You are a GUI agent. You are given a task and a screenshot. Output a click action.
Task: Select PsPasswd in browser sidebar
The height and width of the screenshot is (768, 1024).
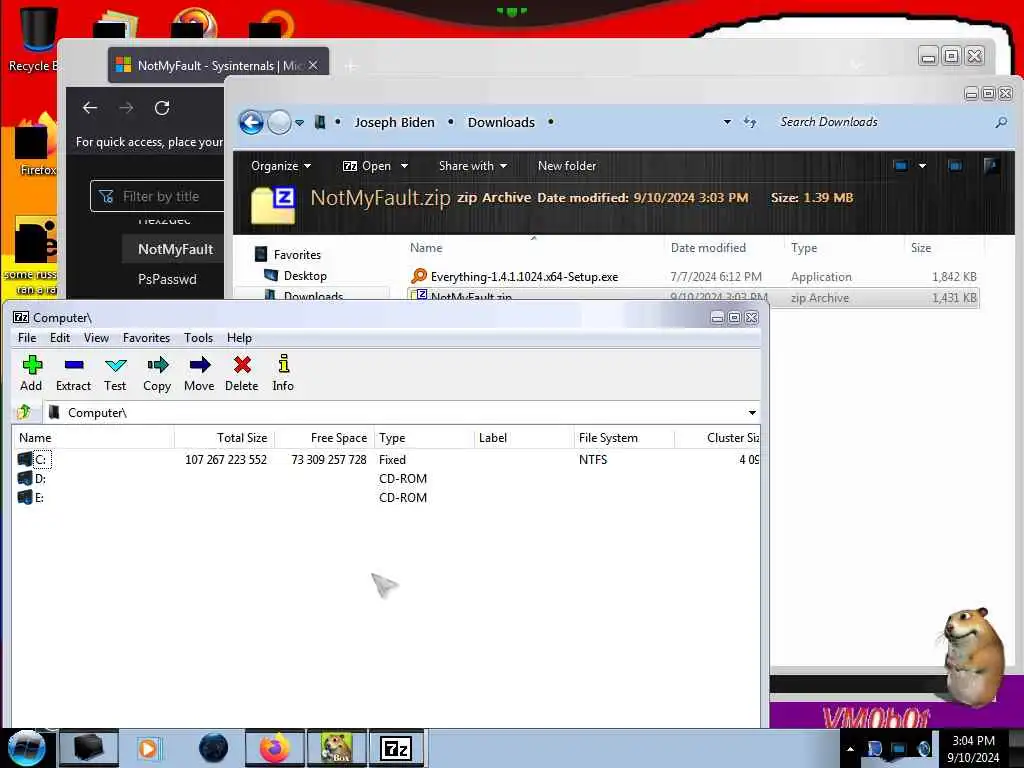coord(167,279)
